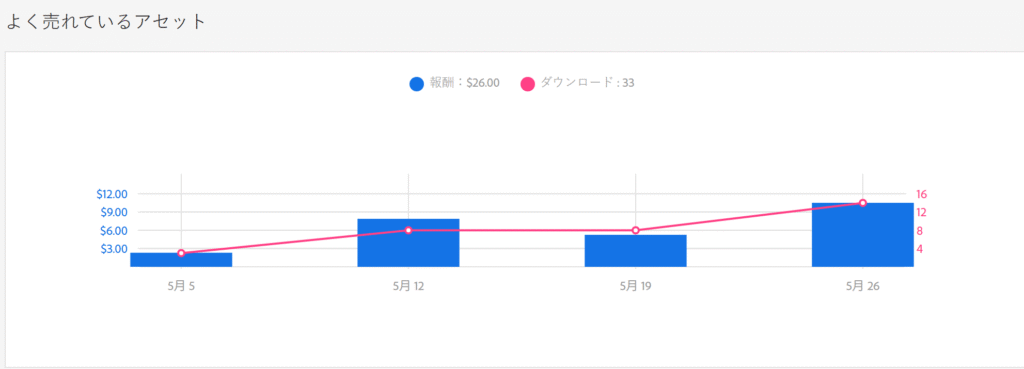Viewport: 1024px width, 369px height.
Task: Click the ダウンロード：33 legend label
Action: click(588, 83)
